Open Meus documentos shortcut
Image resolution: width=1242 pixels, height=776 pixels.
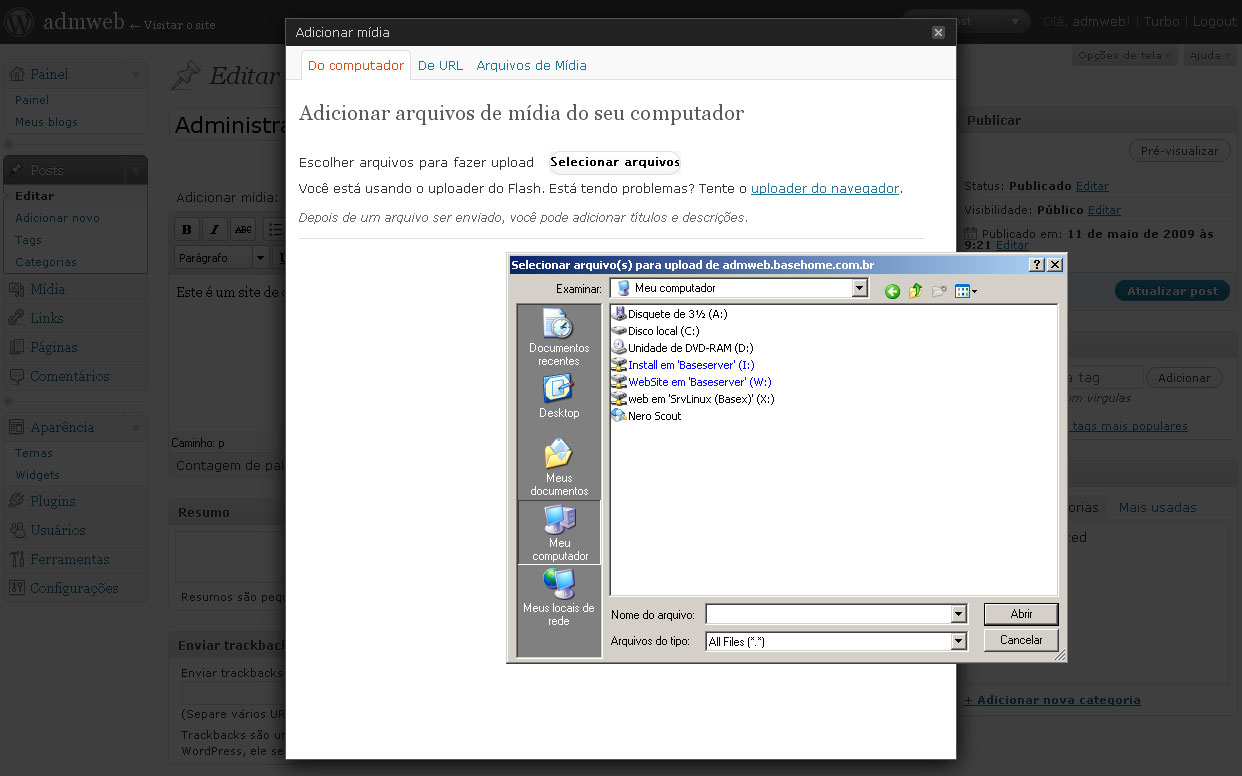[x=559, y=467]
